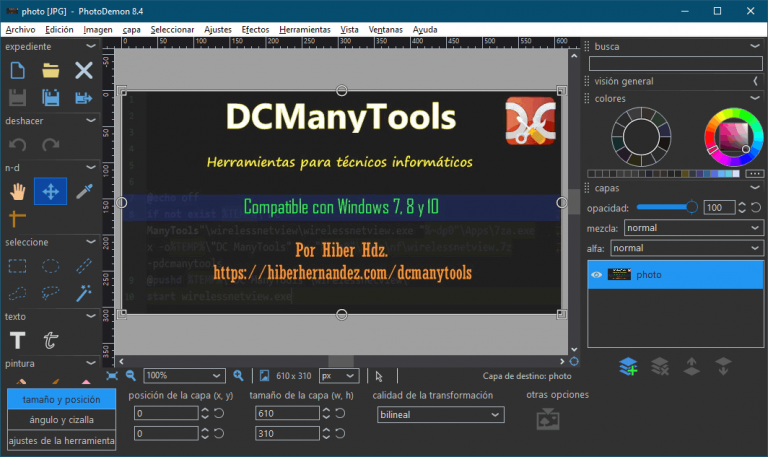Click the blue Save copy icon
This screenshot has width=768, height=457.
(x=50, y=98)
